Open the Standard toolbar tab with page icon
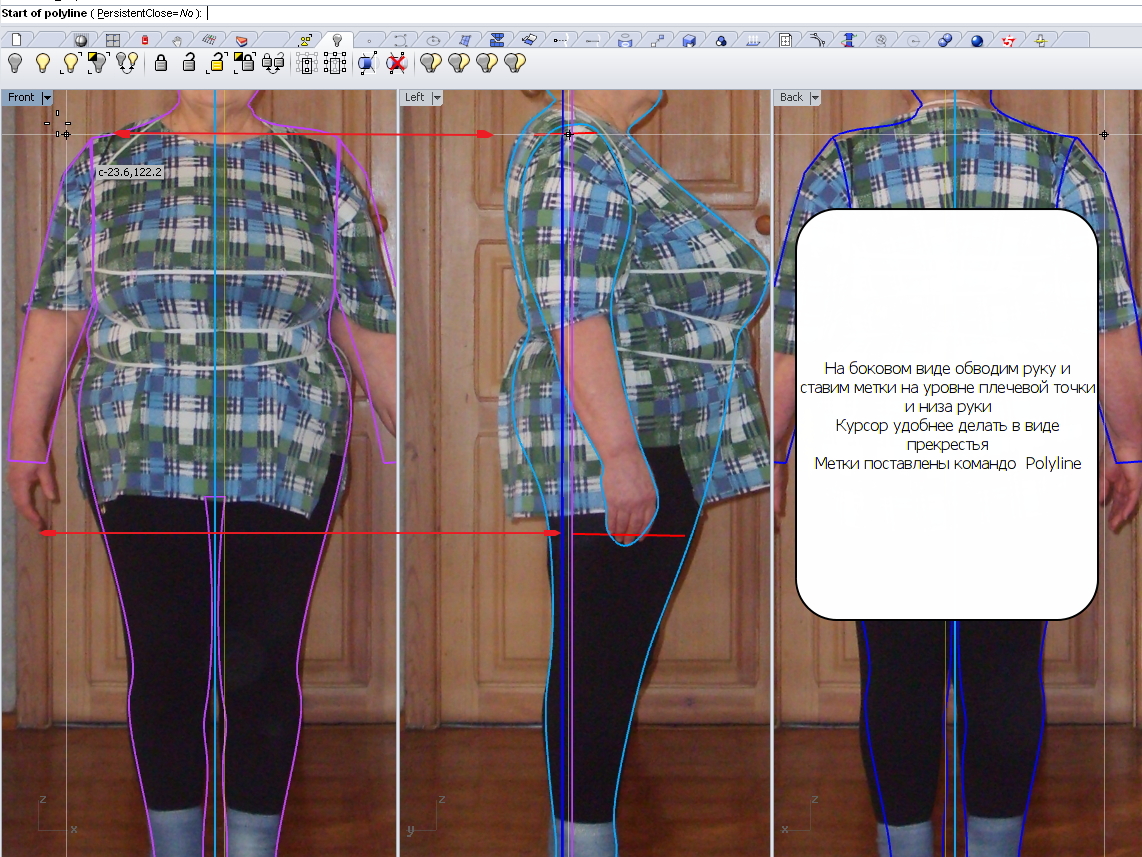The width and height of the screenshot is (1142, 857). point(17,40)
